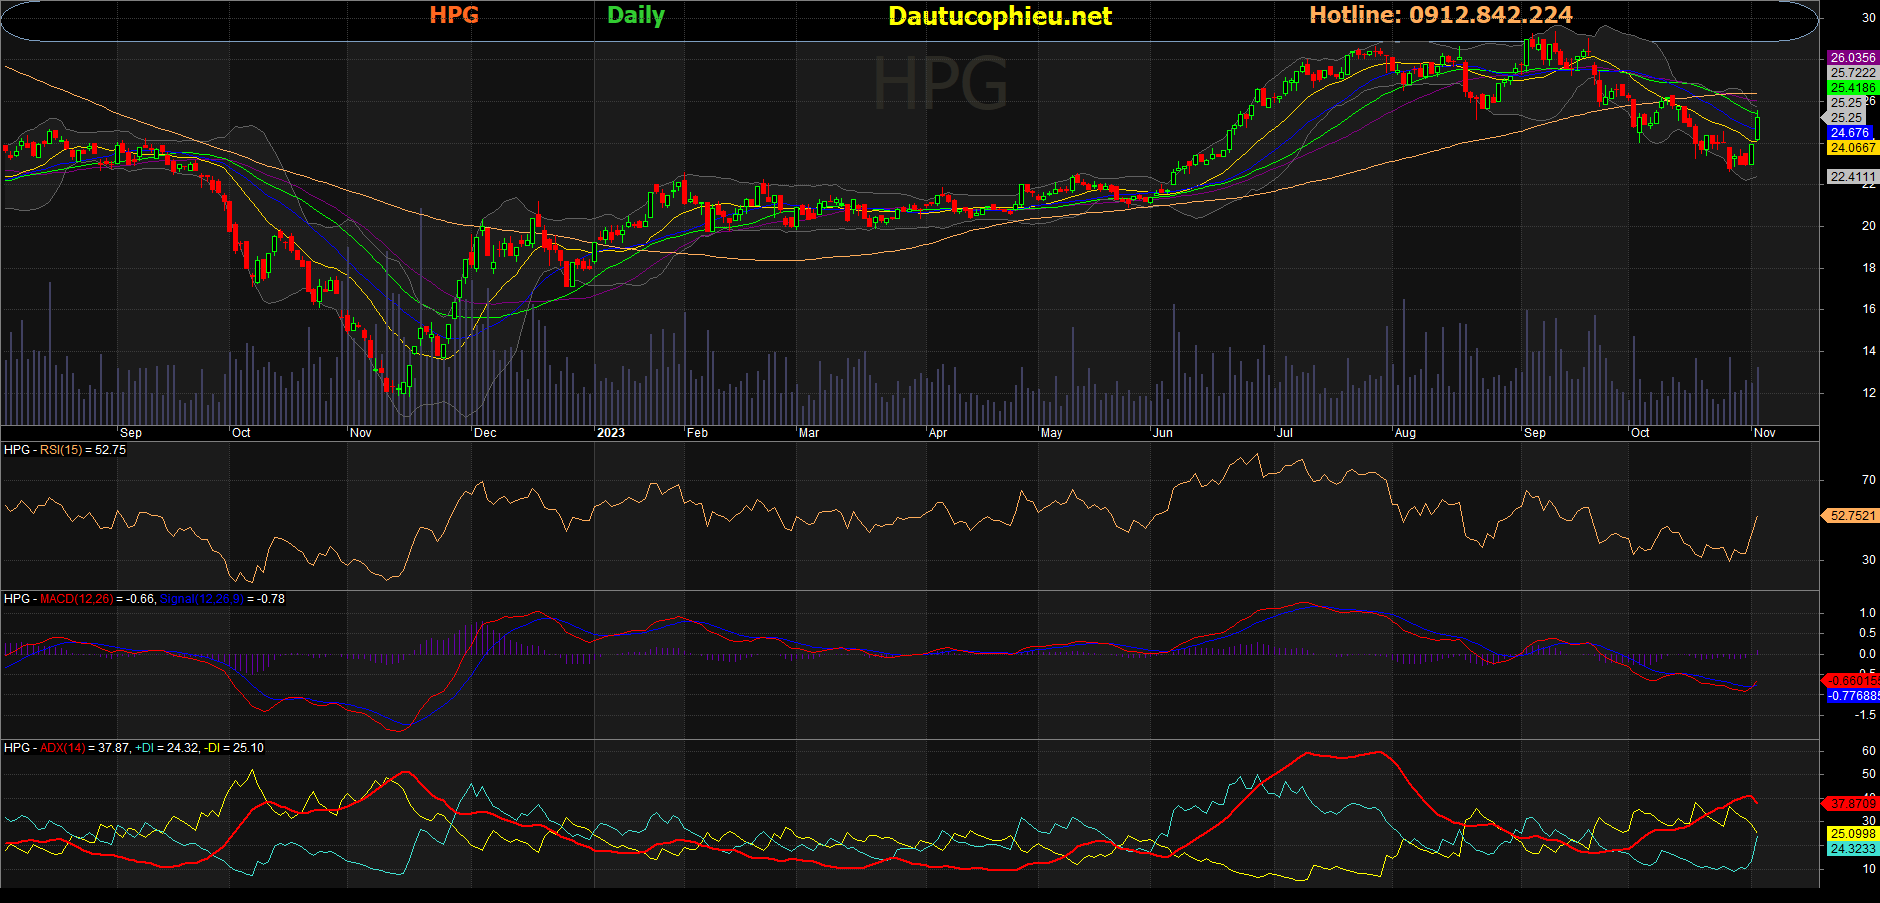Select the blue Signal(12,26,9) label
The image size is (1880, 903).
(x=201, y=599)
